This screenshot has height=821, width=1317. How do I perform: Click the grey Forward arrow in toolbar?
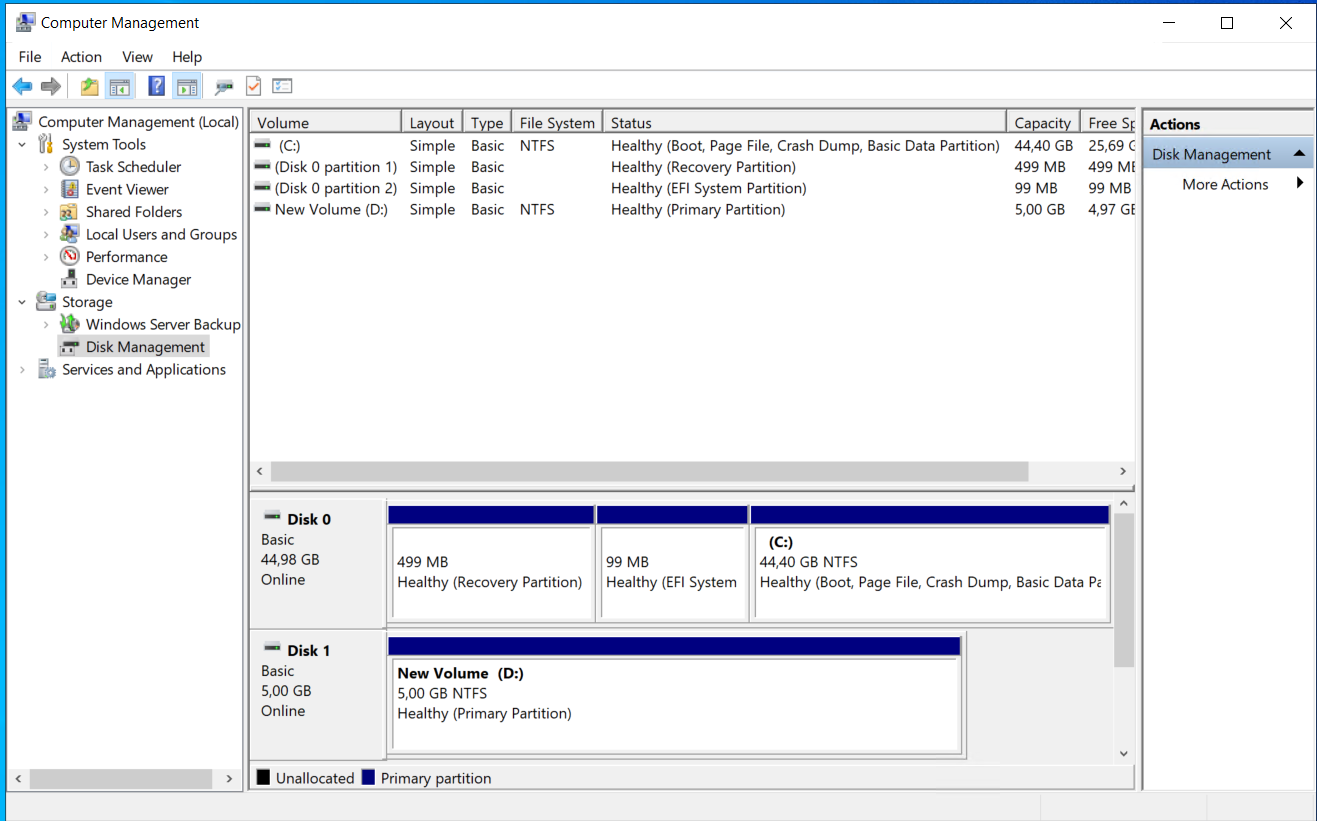click(51, 87)
